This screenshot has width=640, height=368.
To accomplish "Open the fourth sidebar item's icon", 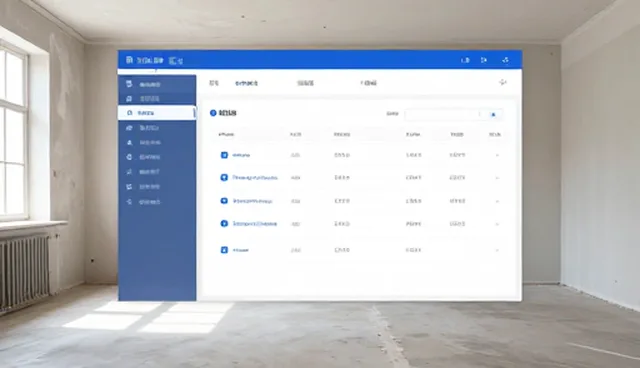I will [129, 128].
